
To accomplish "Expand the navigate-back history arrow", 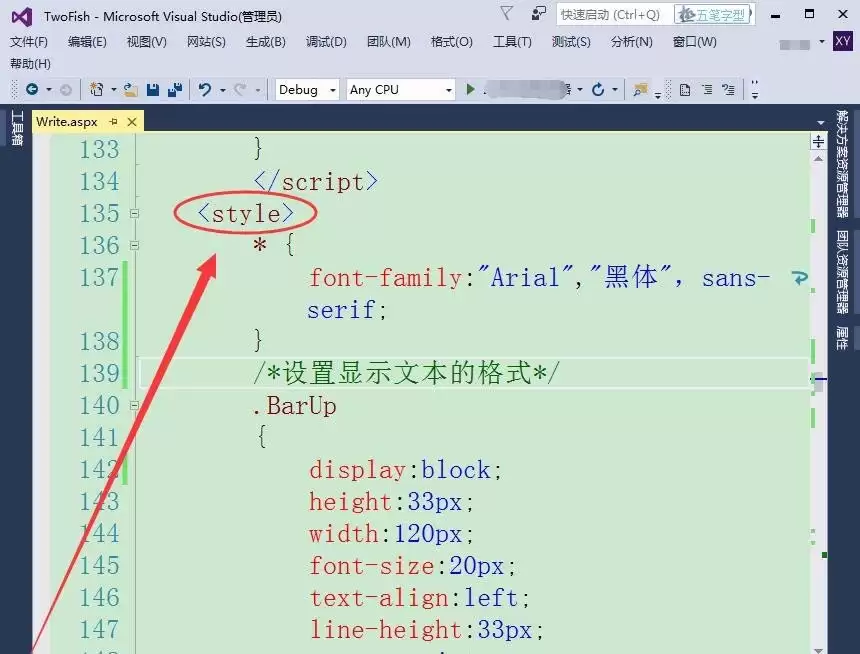I will tap(48, 89).
